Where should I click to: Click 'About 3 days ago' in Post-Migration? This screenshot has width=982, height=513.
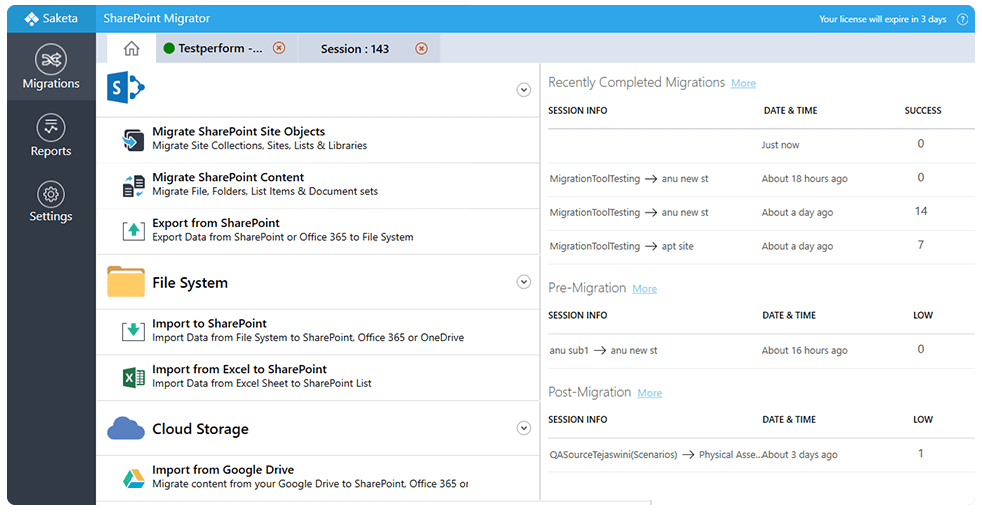pyautogui.click(x=799, y=455)
